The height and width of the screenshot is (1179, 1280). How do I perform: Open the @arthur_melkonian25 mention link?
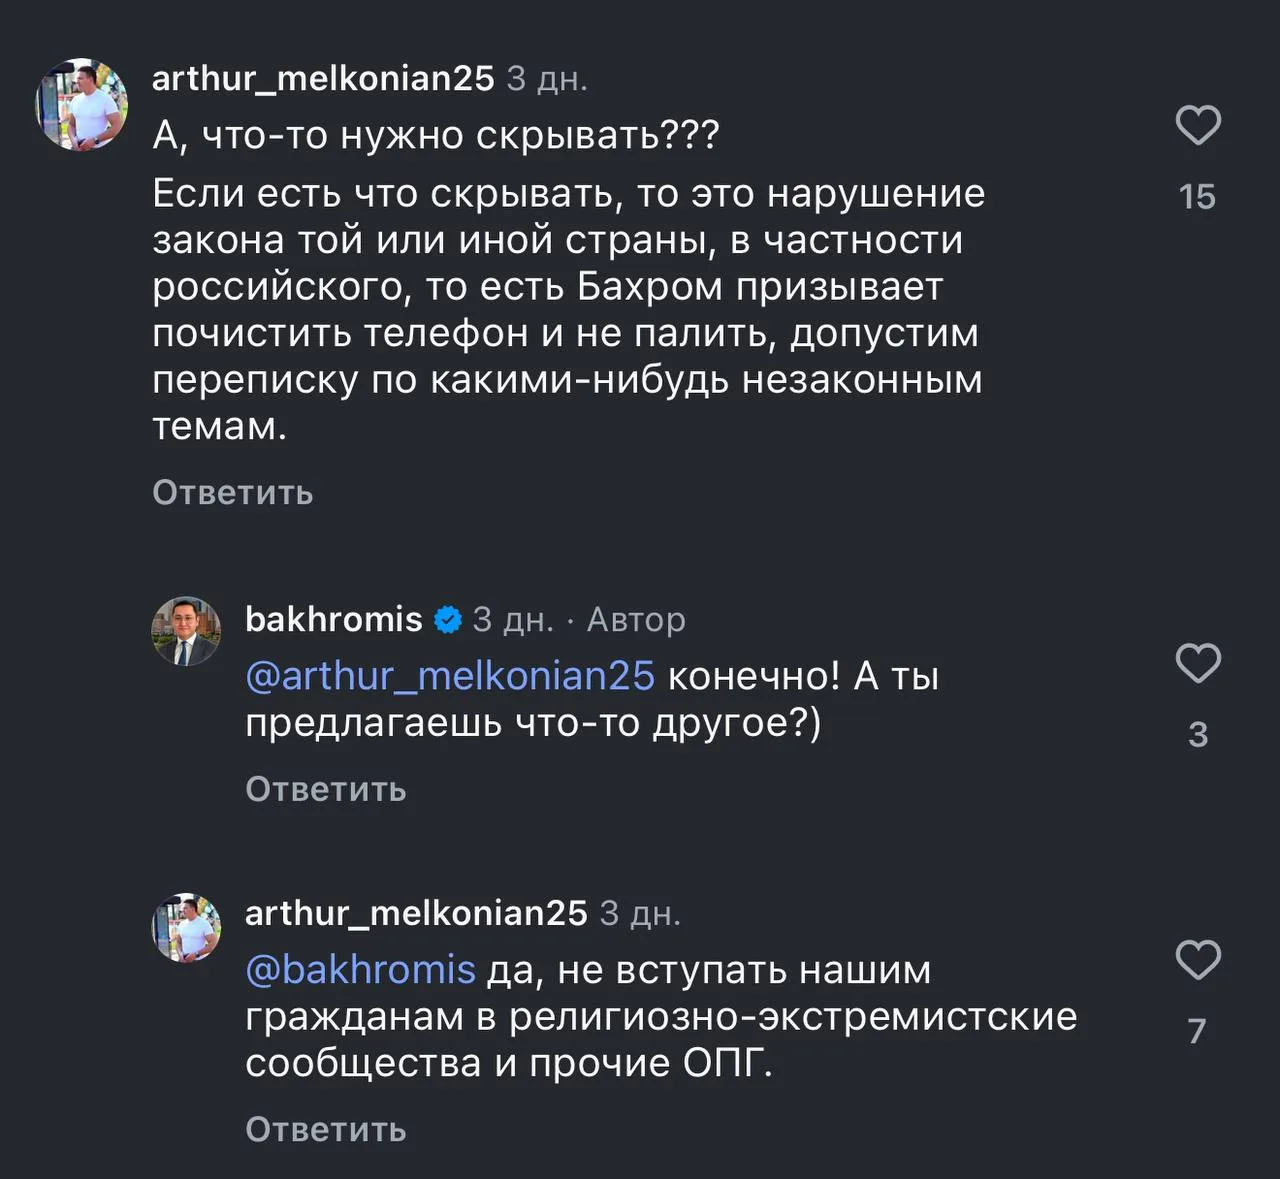point(450,677)
